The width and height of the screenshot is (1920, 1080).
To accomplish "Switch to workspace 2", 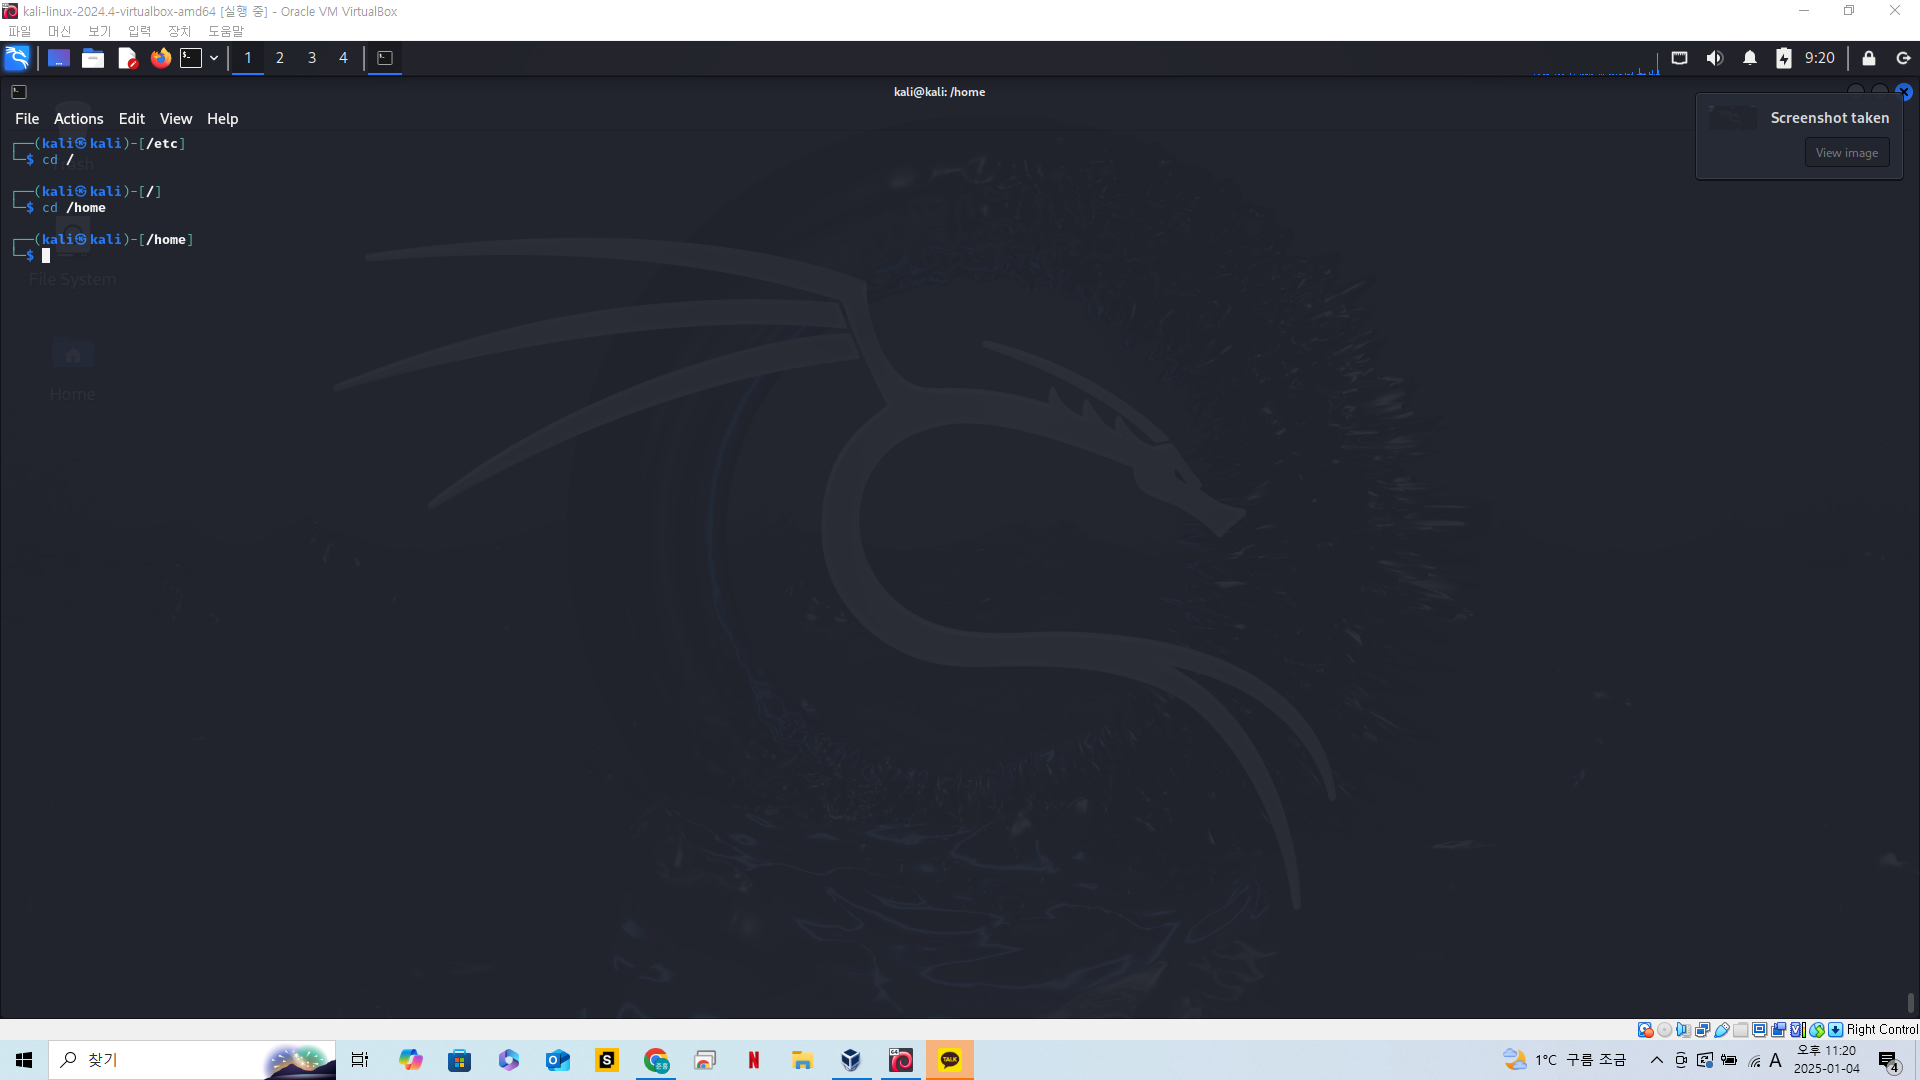I will click(x=280, y=58).
